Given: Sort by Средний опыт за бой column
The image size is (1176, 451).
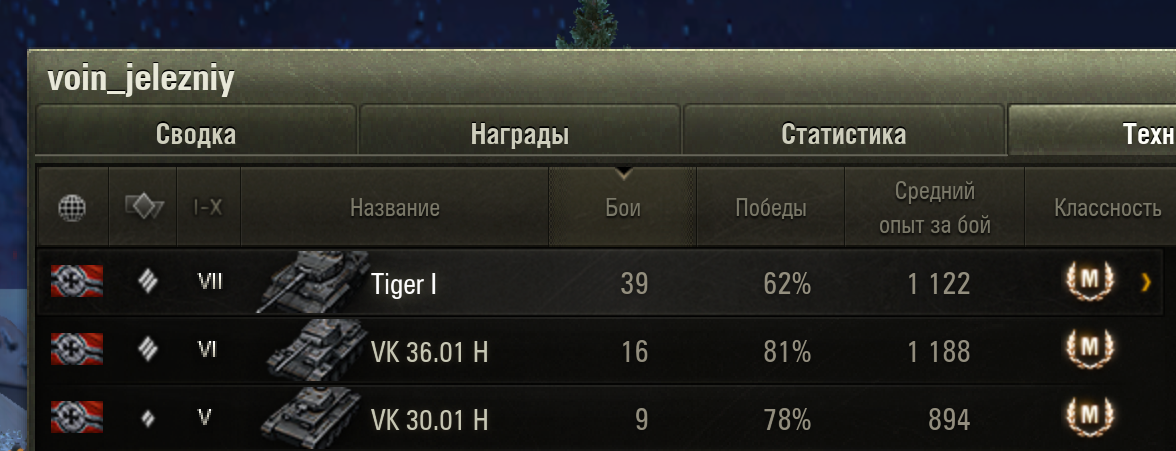Looking at the screenshot, I should pyautogui.click(x=934, y=206).
